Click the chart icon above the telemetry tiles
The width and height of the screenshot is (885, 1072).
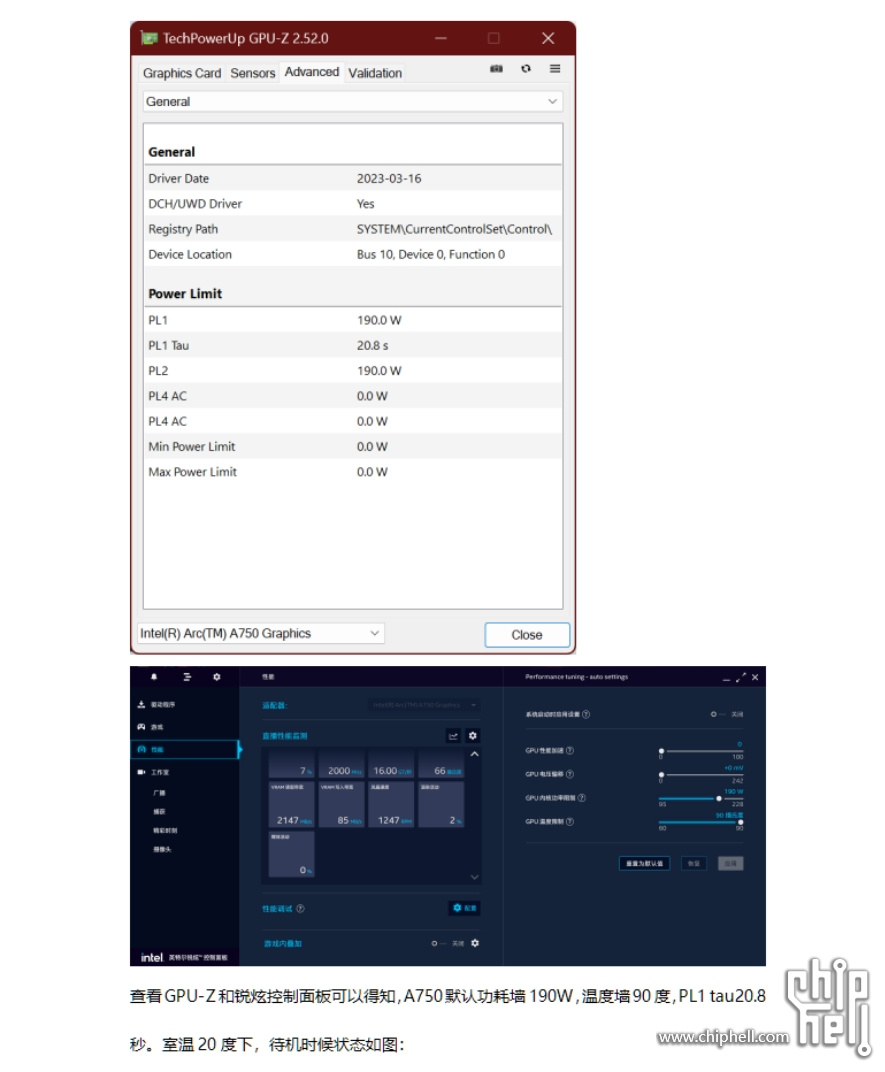click(453, 736)
